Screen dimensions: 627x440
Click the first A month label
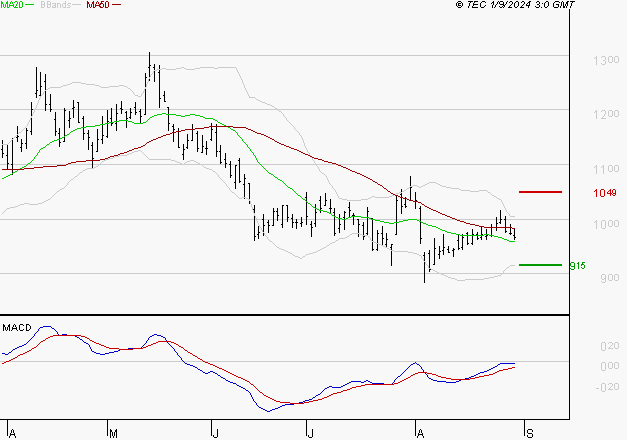click(13, 434)
